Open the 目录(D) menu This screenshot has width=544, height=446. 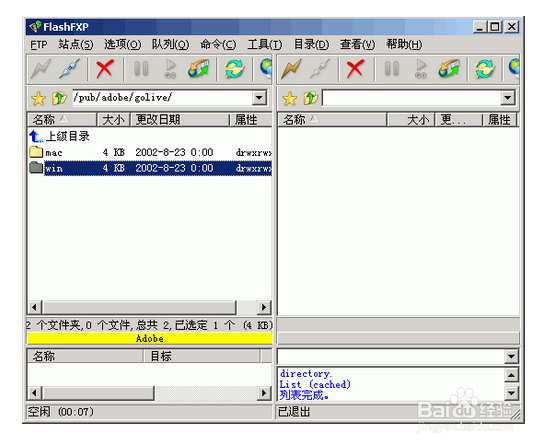[311, 44]
